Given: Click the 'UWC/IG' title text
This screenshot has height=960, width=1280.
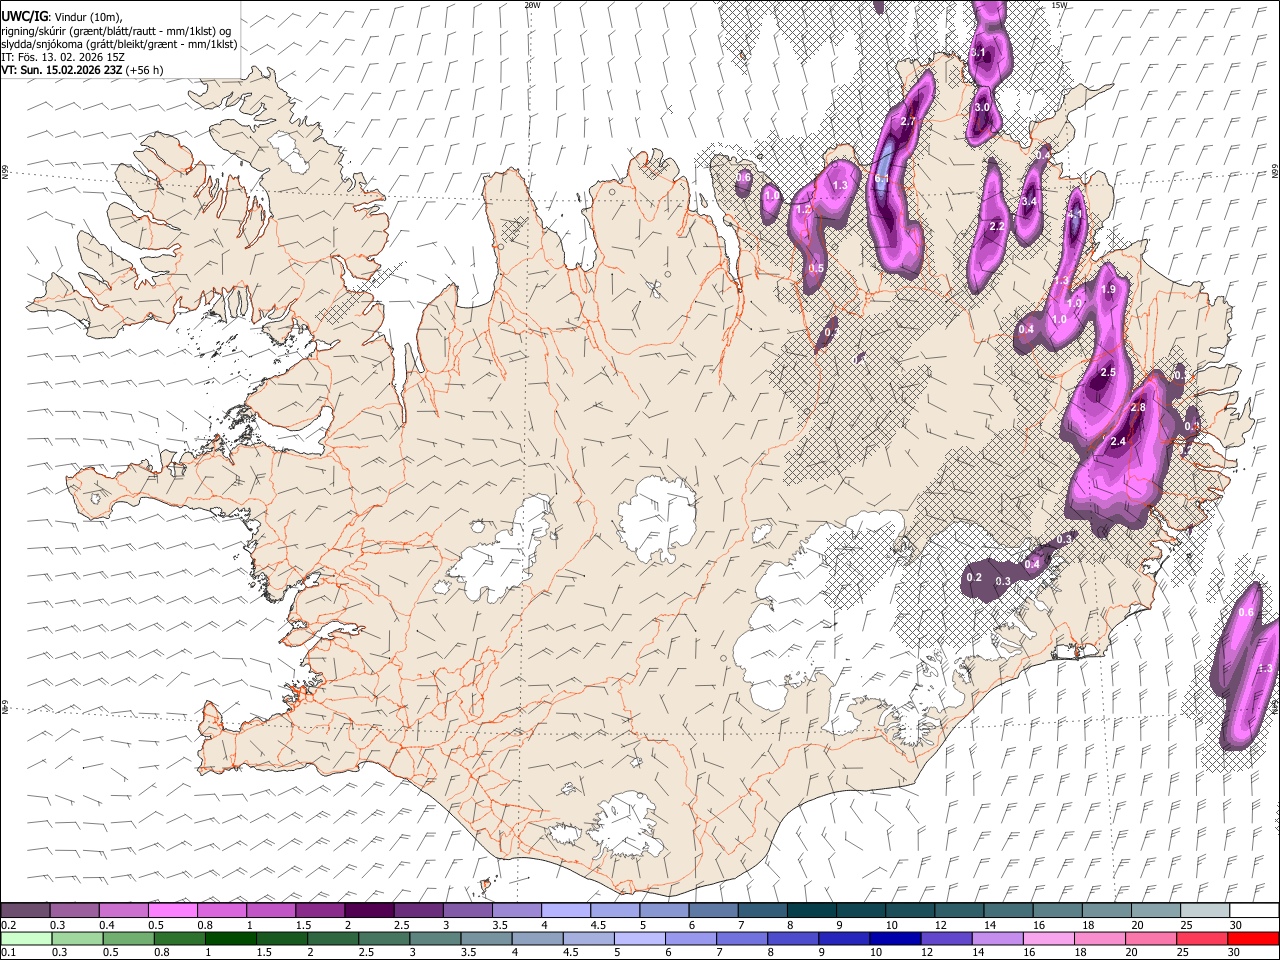Looking at the screenshot, I should click(24, 16).
